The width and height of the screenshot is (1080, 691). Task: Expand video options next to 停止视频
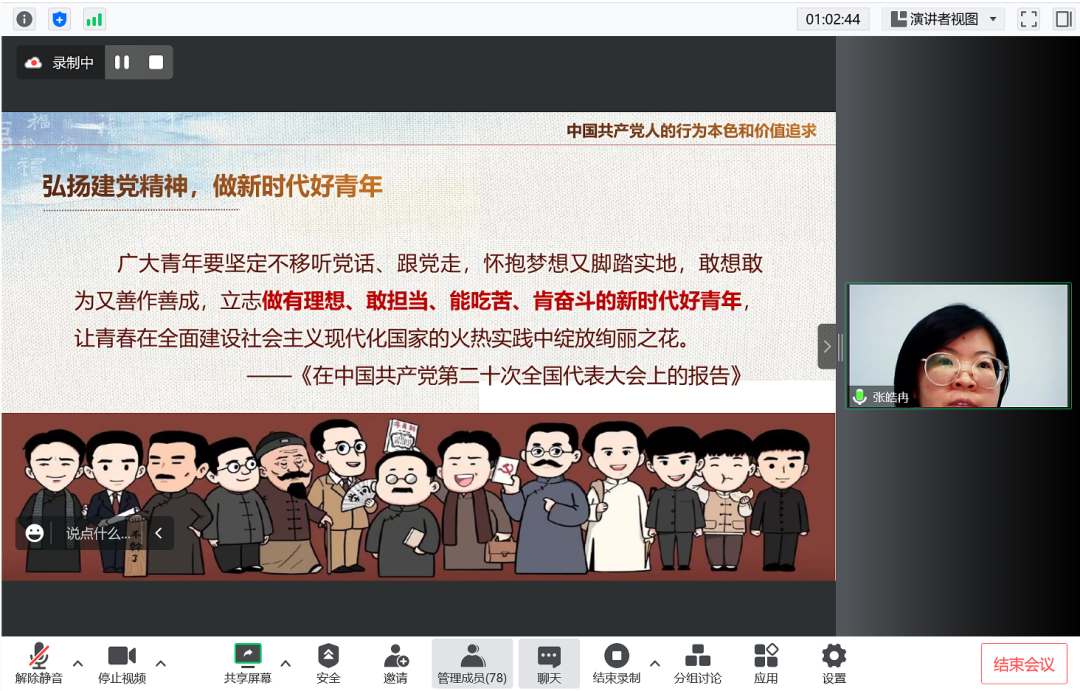point(160,663)
